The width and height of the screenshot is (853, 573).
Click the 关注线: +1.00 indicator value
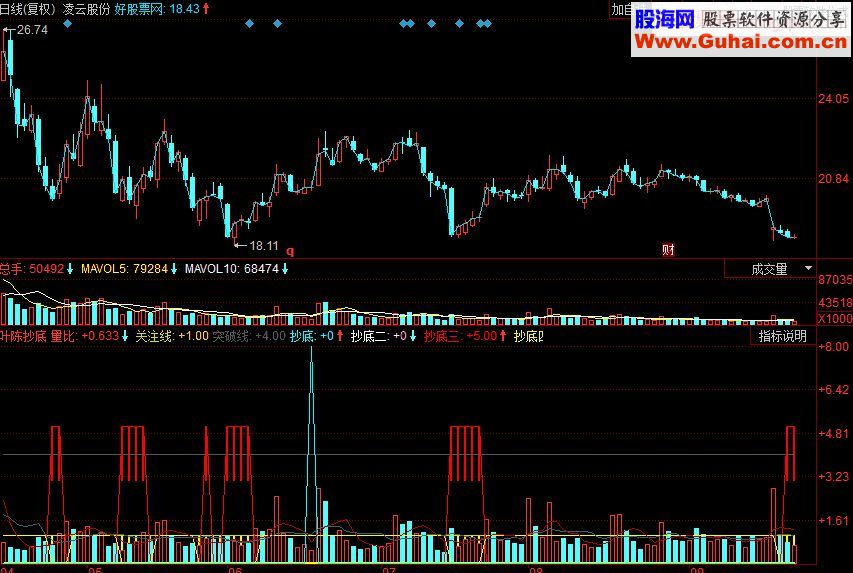tap(172, 336)
